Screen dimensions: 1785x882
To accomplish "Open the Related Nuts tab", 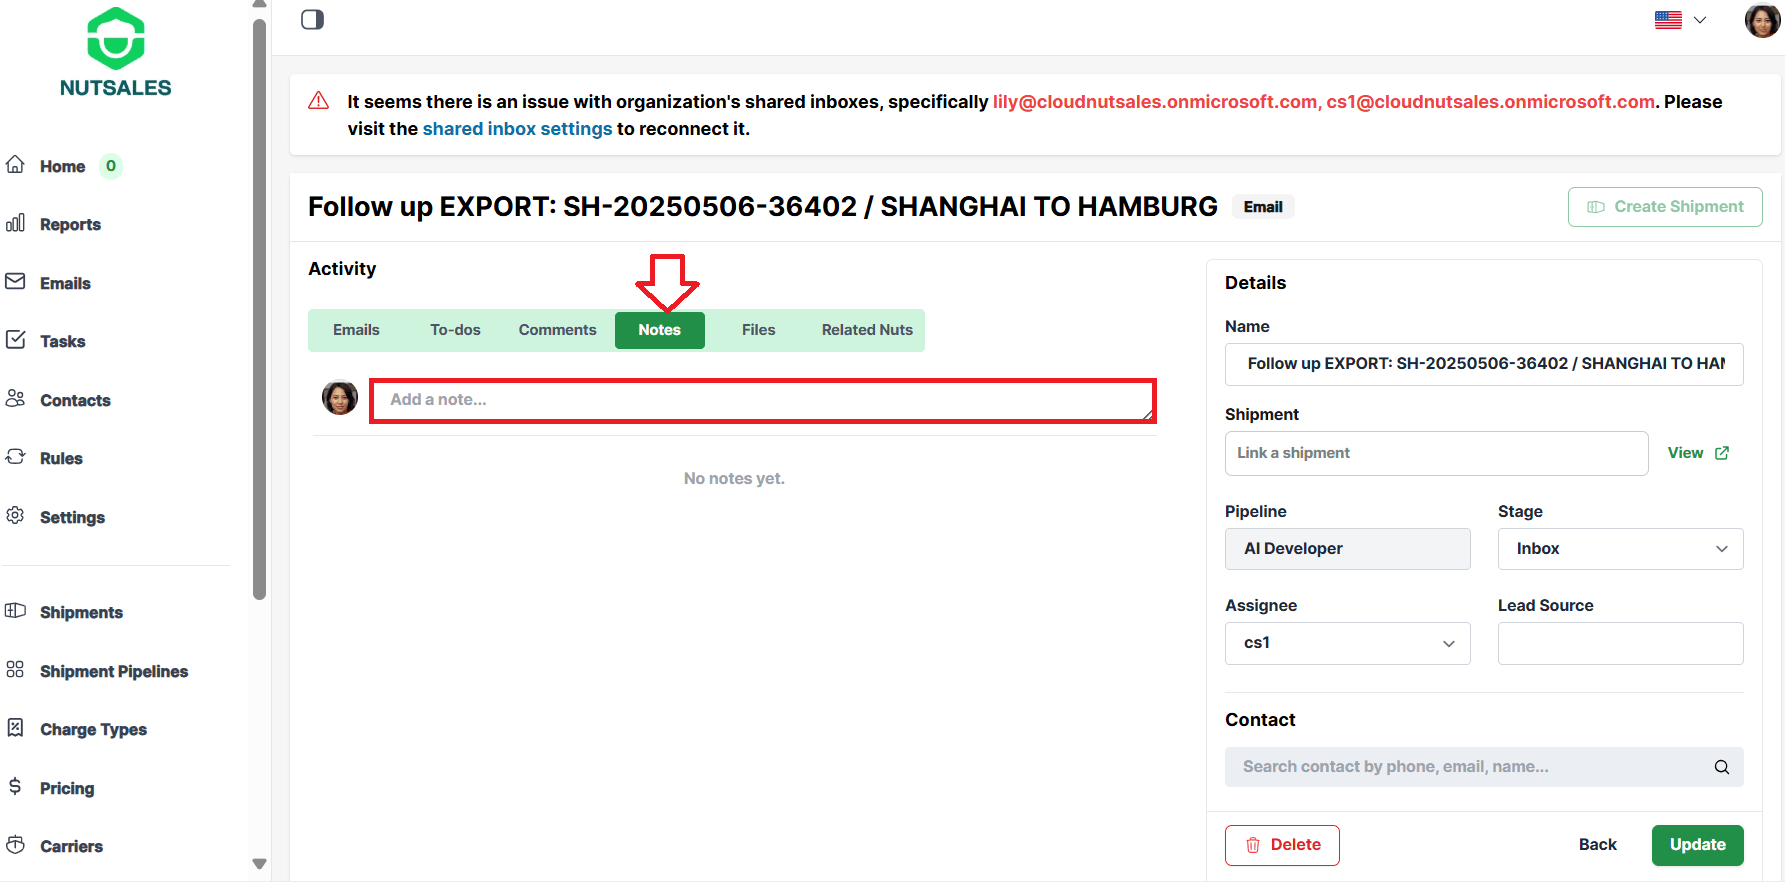I will (867, 330).
